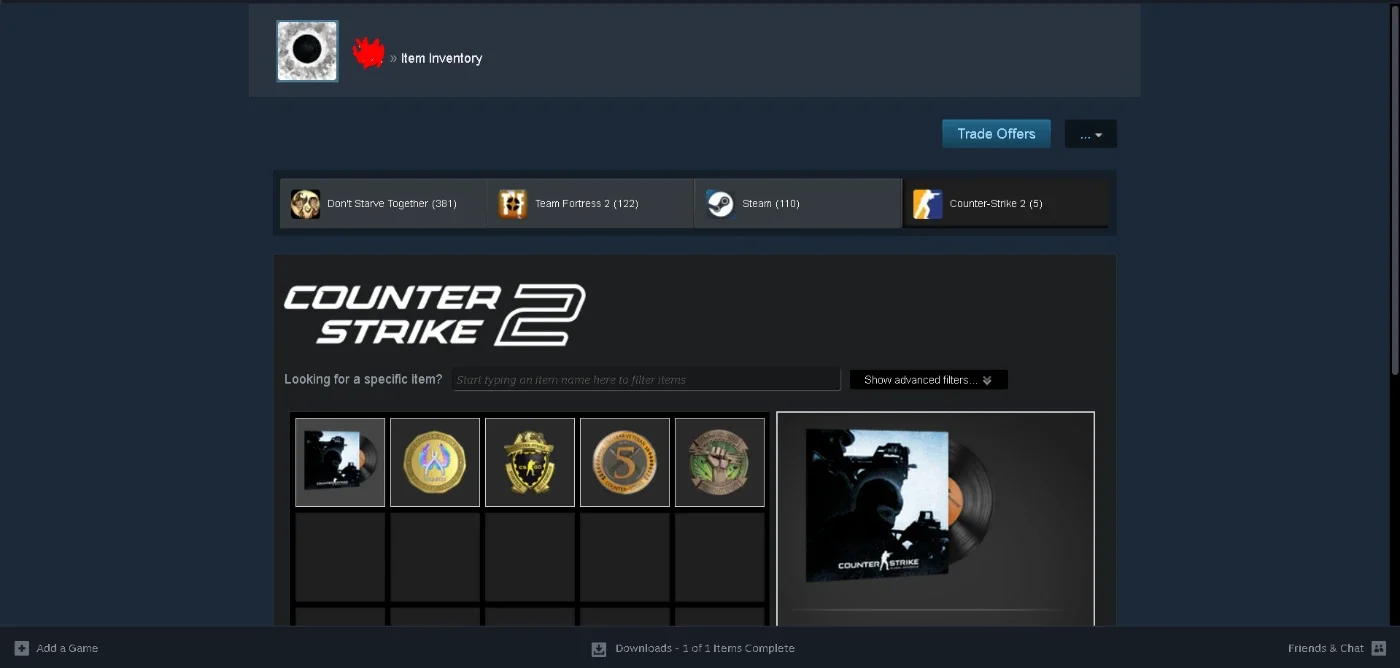Click the 'Looking for a specific item?' label
This screenshot has width=1400, height=668.
click(363, 379)
